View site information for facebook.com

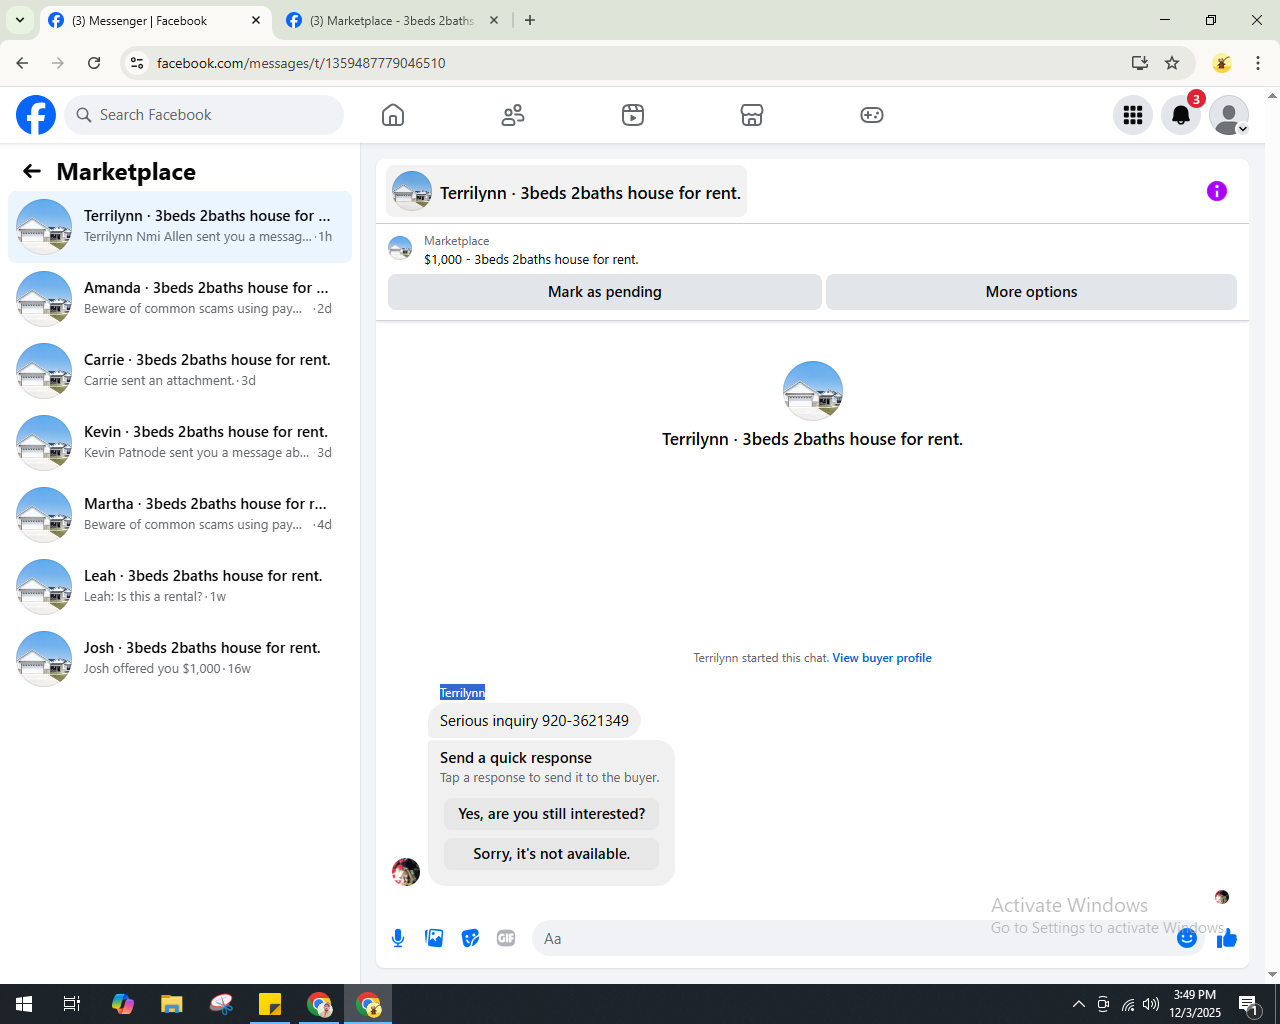(x=137, y=63)
